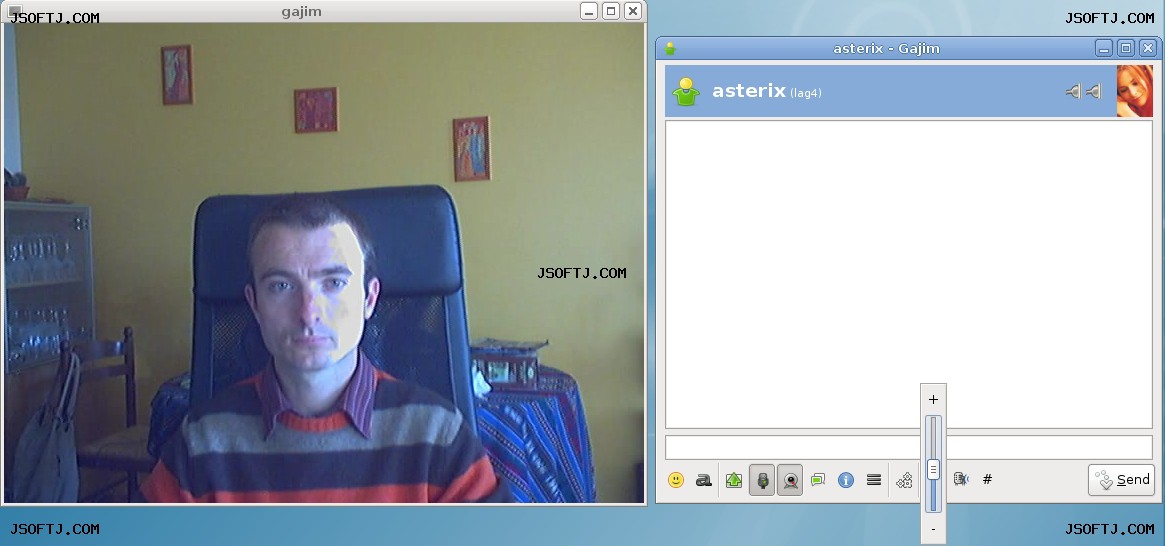Open the text formatting options icon
Image resolution: width=1165 pixels, height=546 pixels.
point(704,480)
